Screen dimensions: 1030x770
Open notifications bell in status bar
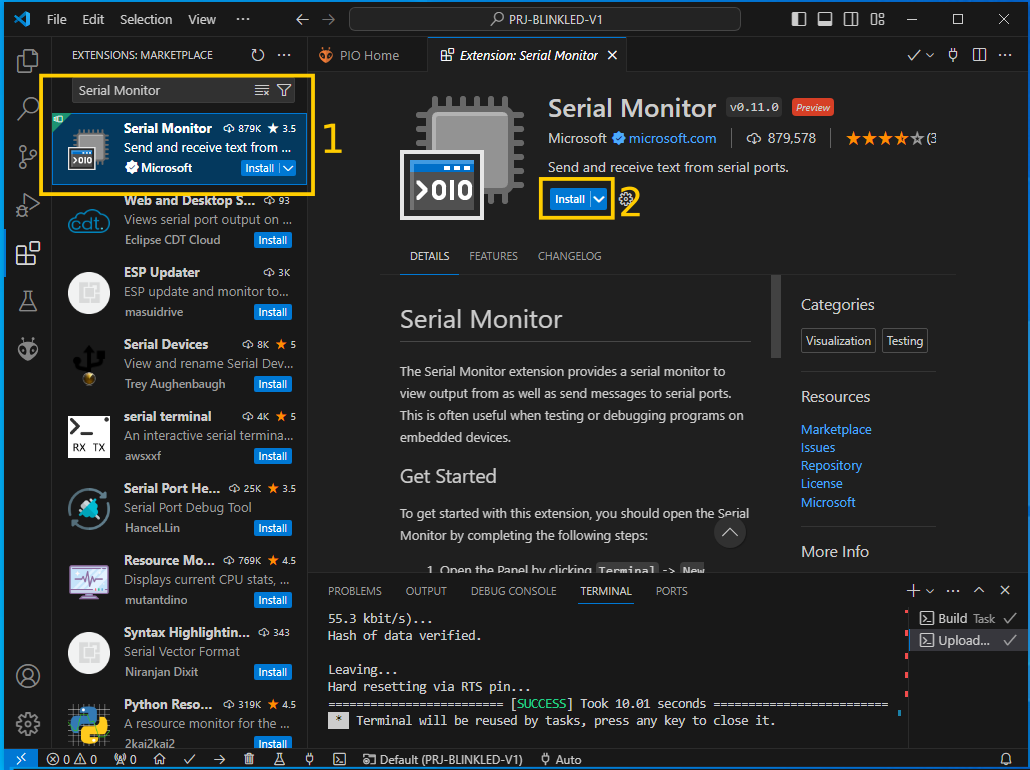click(x=1005, y=759)
